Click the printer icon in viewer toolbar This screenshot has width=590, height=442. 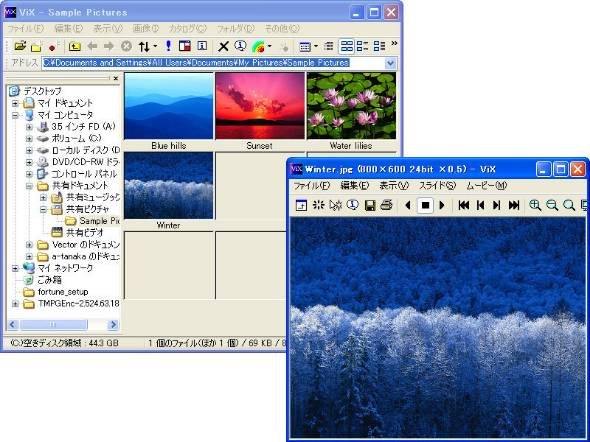click(x=386, y=205)
